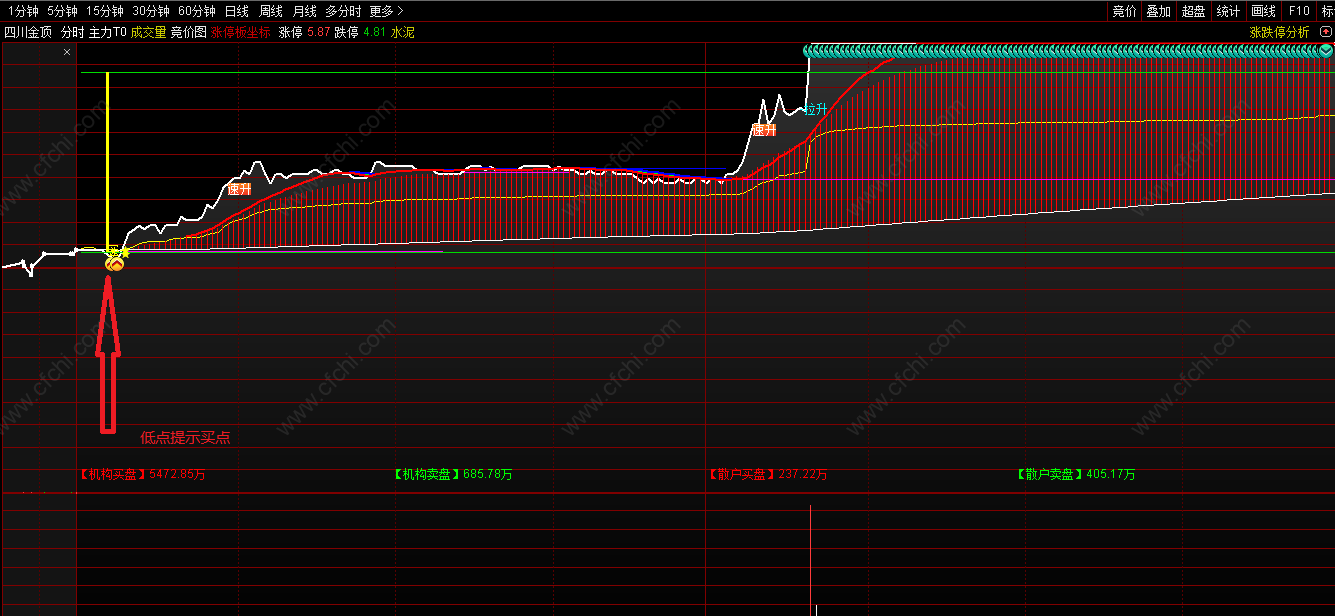Toggle the 成交量 volume indicator
The image size is (1335, 616).
[149, 32]
